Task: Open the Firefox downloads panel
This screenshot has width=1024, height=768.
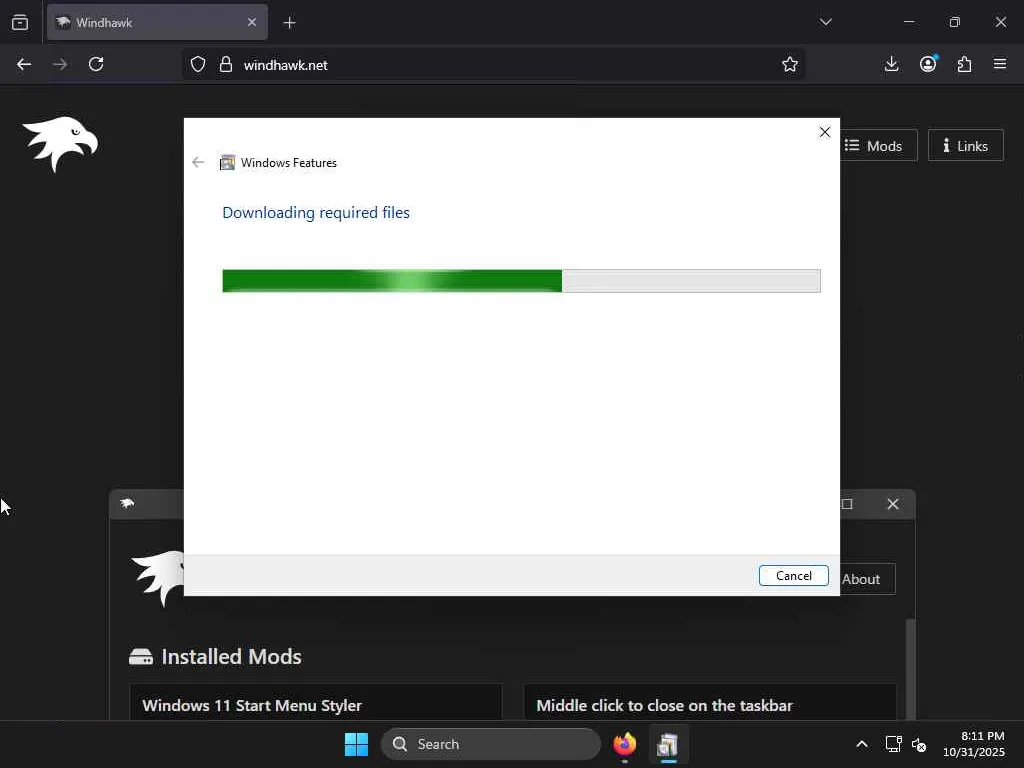Action: 891,64
